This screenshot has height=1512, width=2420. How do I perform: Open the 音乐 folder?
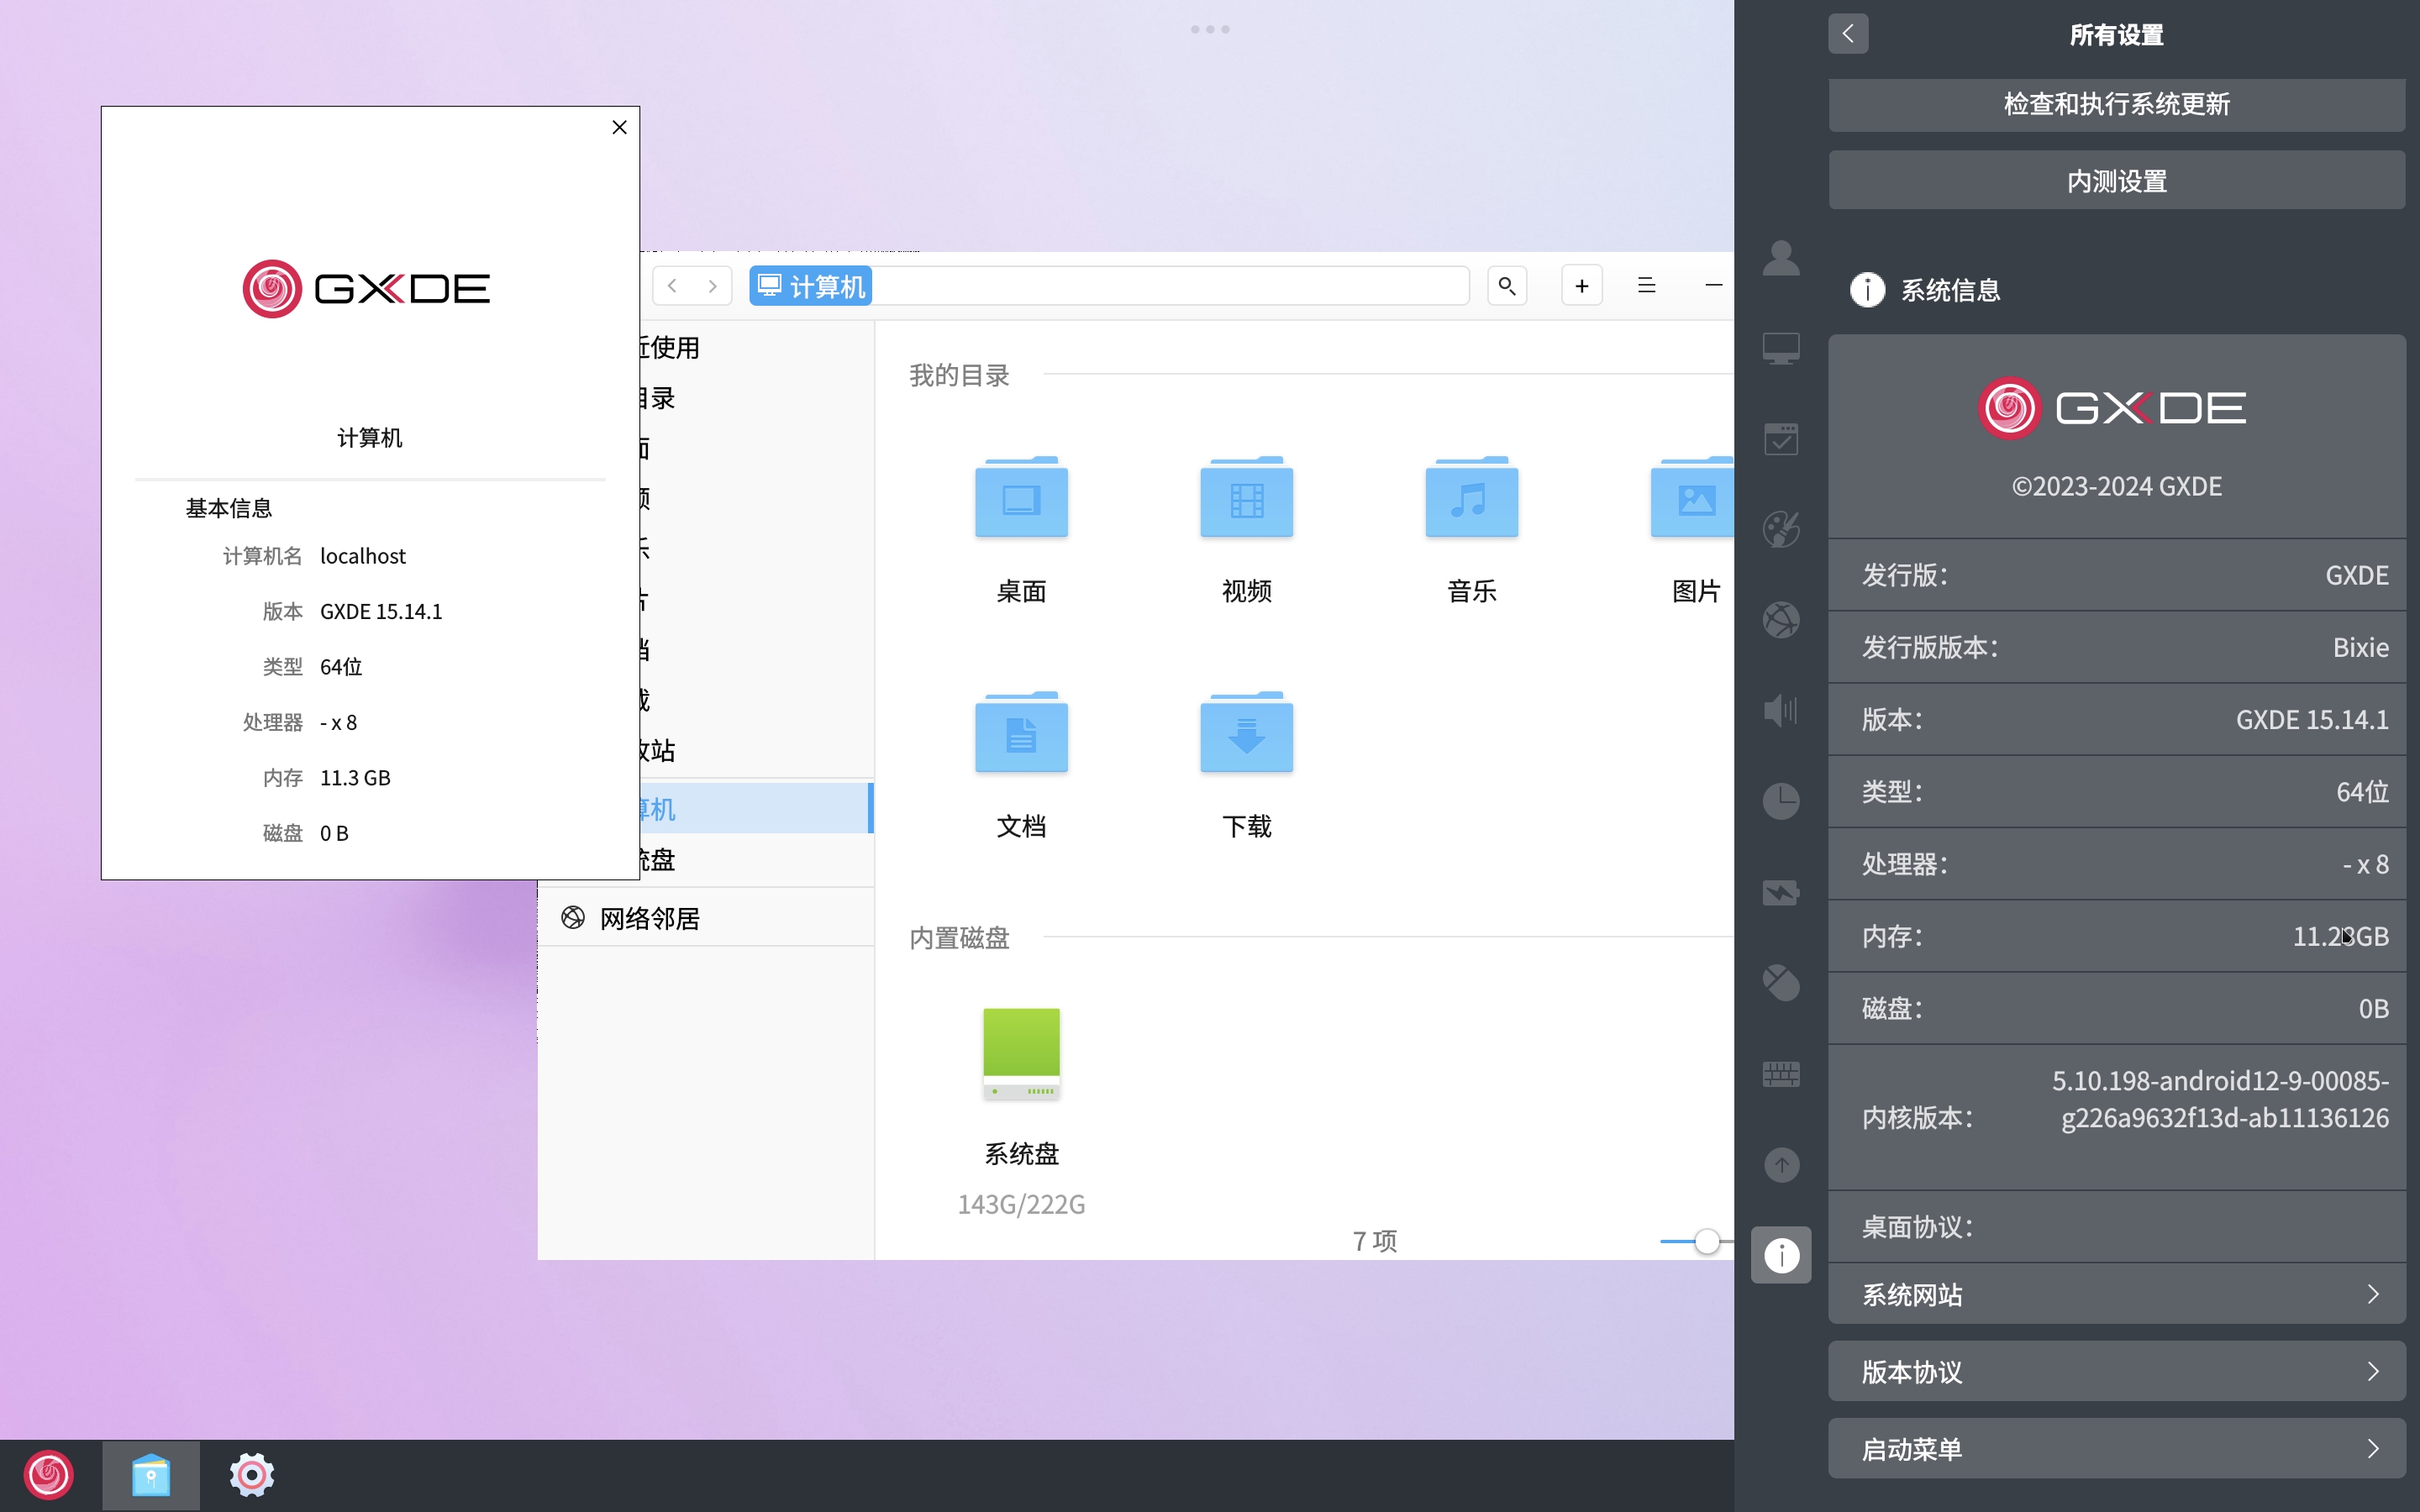pos(1471,530)
